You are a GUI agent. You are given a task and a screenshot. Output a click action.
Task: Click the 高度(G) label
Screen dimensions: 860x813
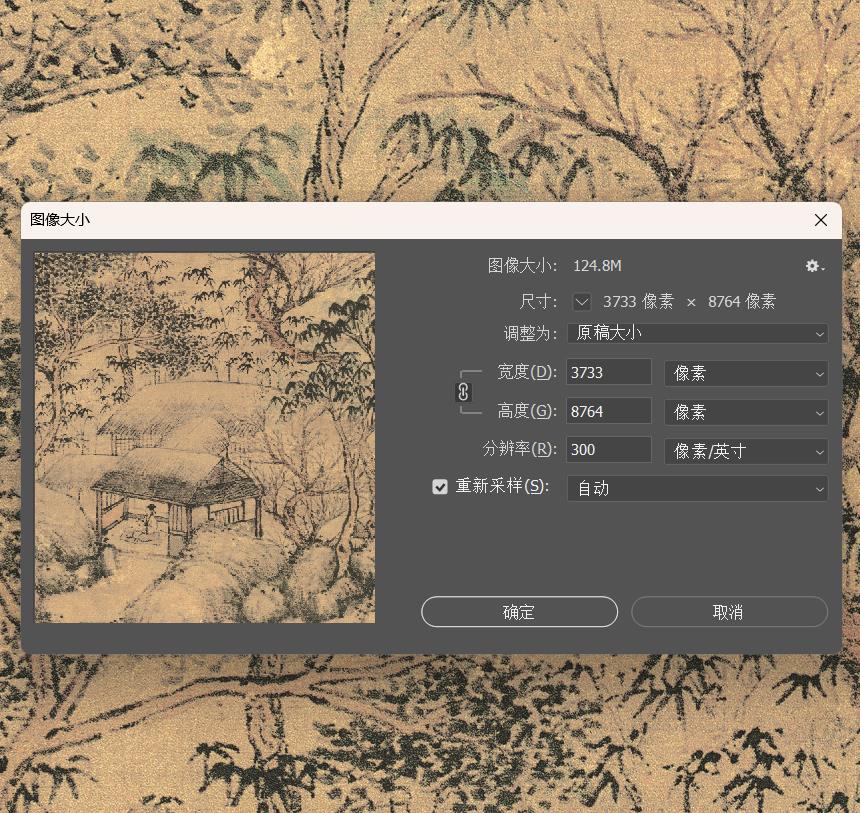coord(527,411)
